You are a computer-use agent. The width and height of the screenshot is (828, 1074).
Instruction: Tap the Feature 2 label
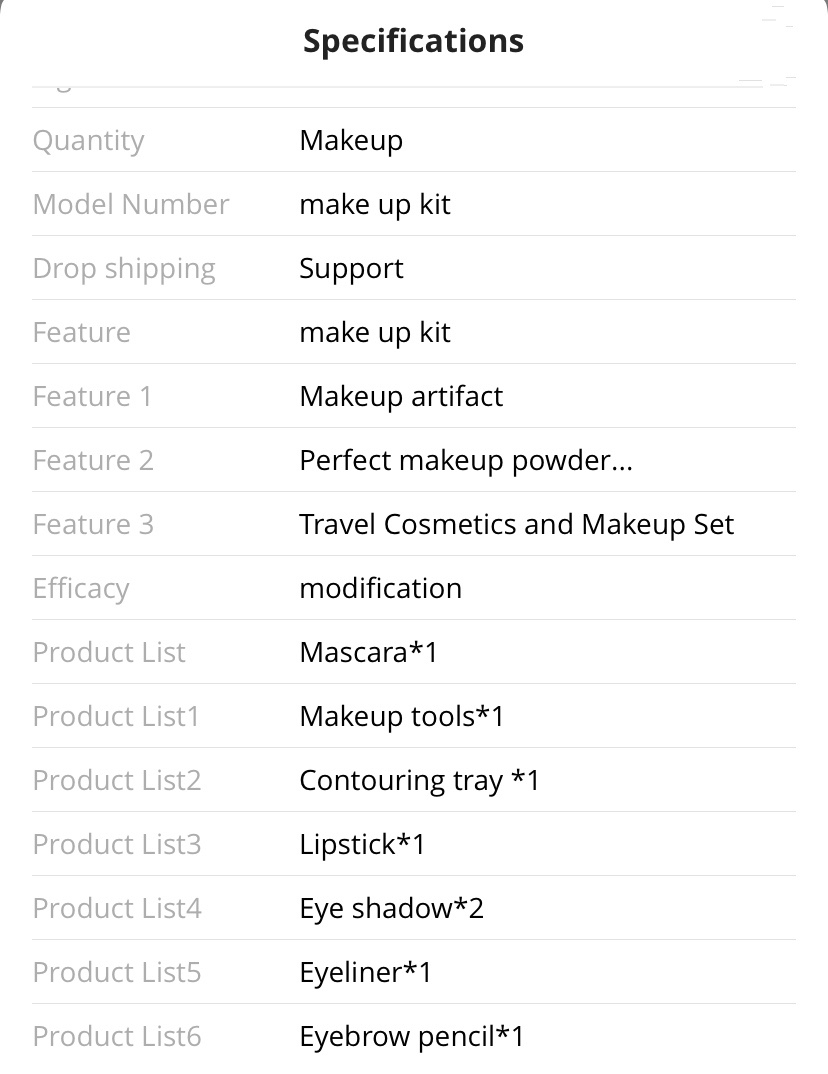click(93, 460)
